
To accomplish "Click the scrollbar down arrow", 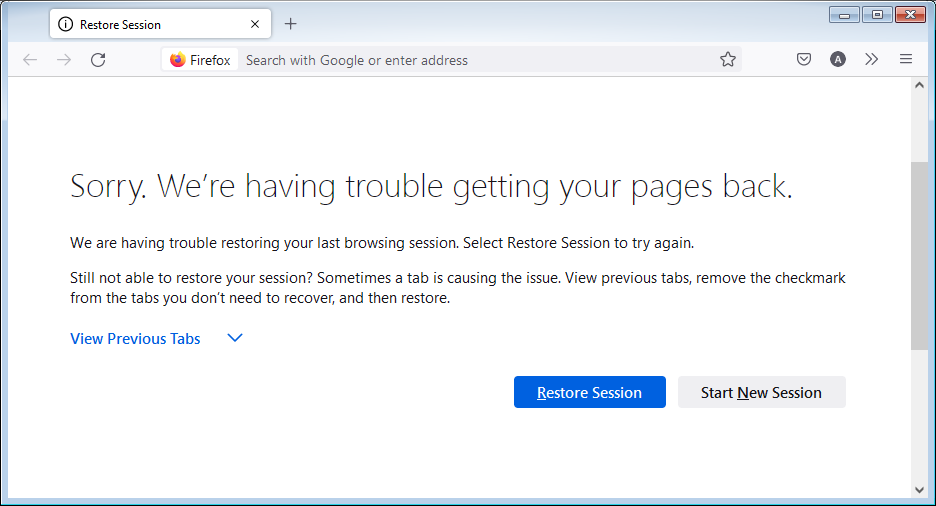I will 919,489.
